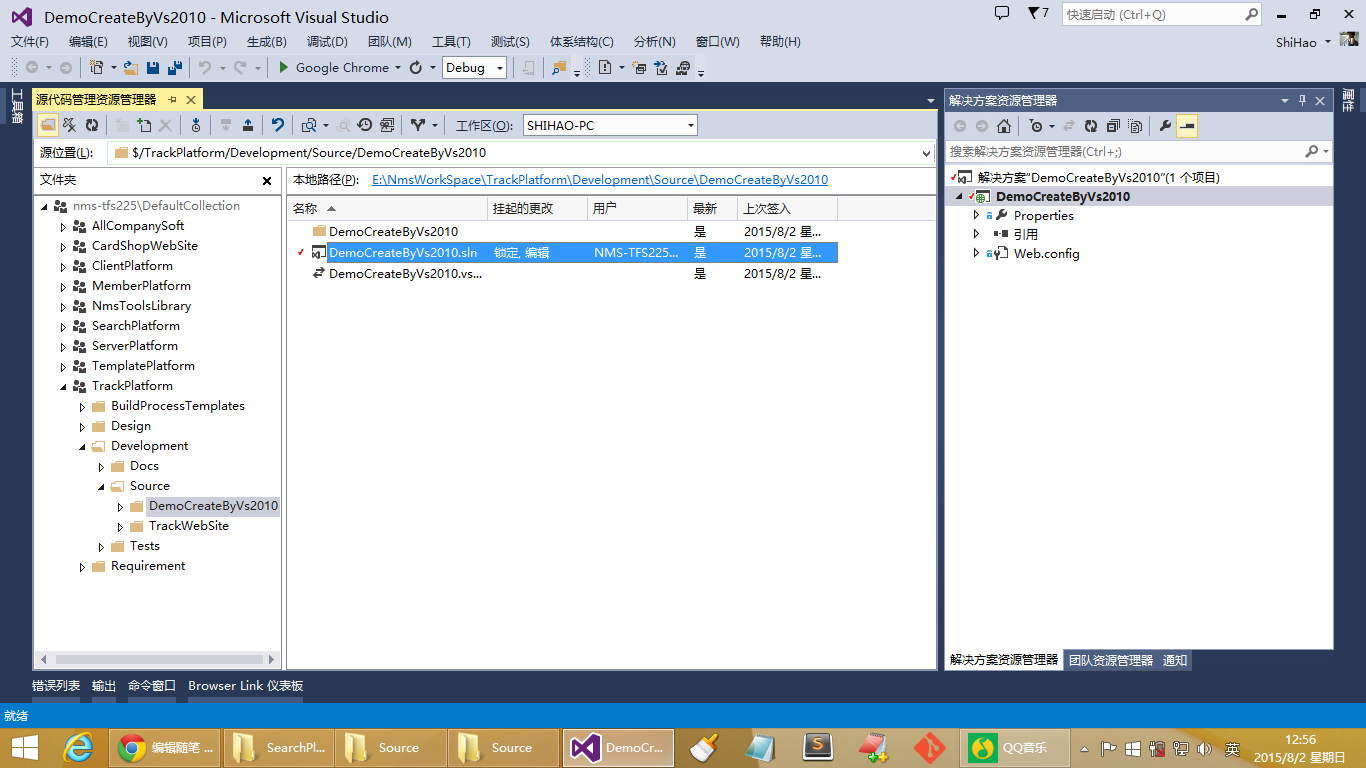Image resolution: width=1366 pixels, height=768 pixels.
Task: Open the browser selection dropdown arrow after Google Chrome
Action: pos(397,67)
